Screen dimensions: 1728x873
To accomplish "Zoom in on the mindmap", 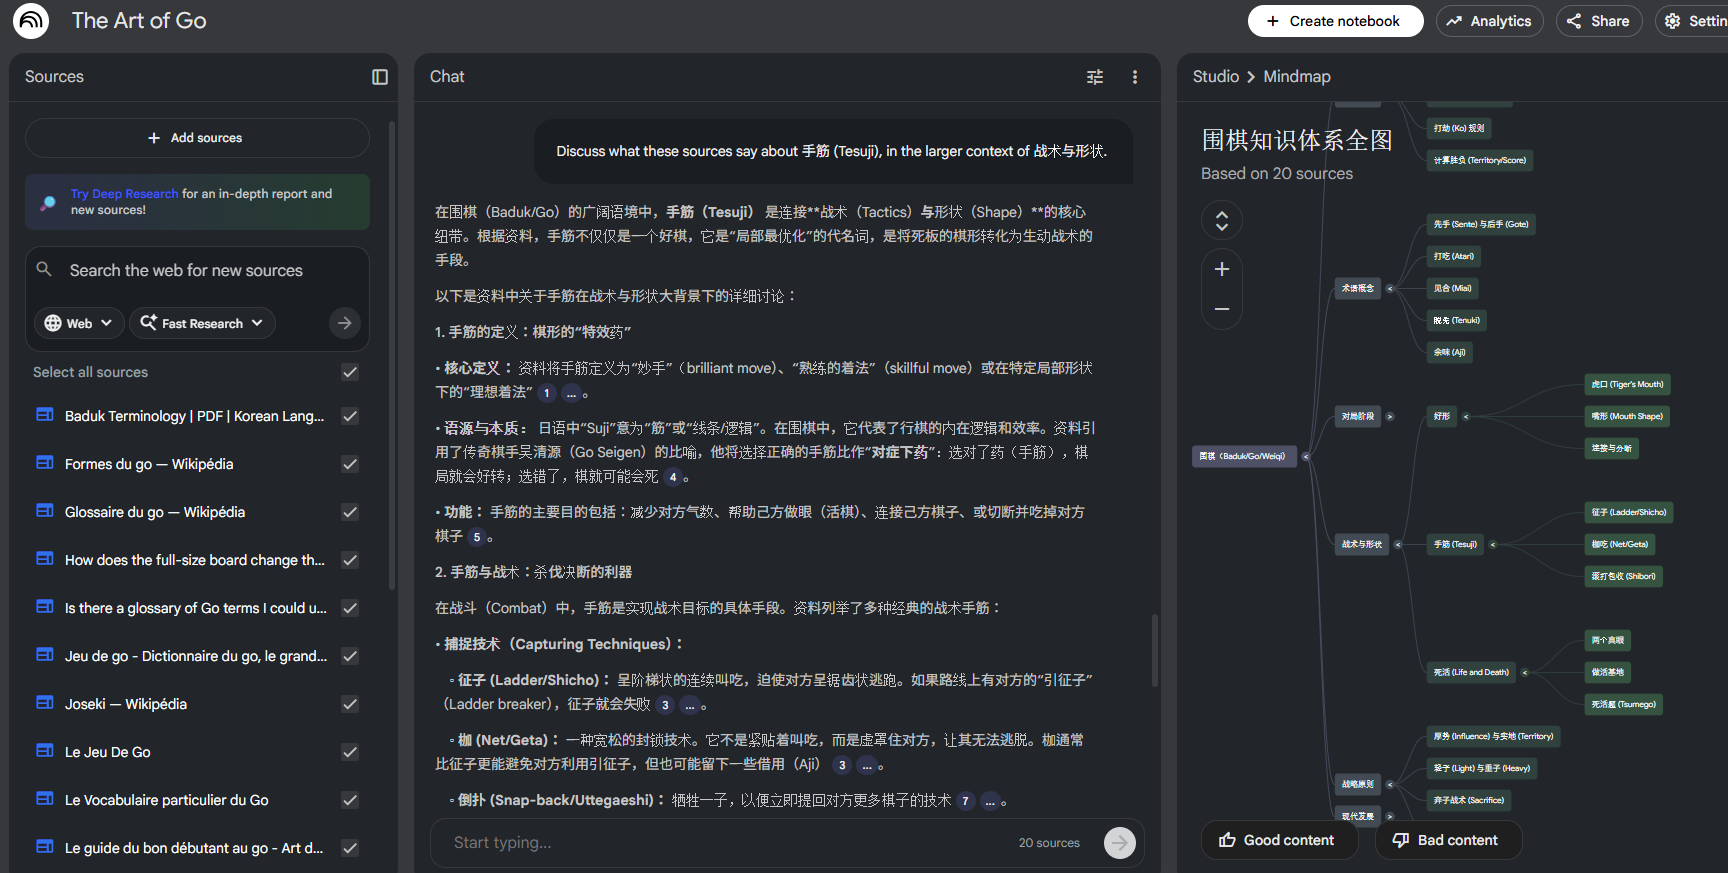I will 1222,269.
